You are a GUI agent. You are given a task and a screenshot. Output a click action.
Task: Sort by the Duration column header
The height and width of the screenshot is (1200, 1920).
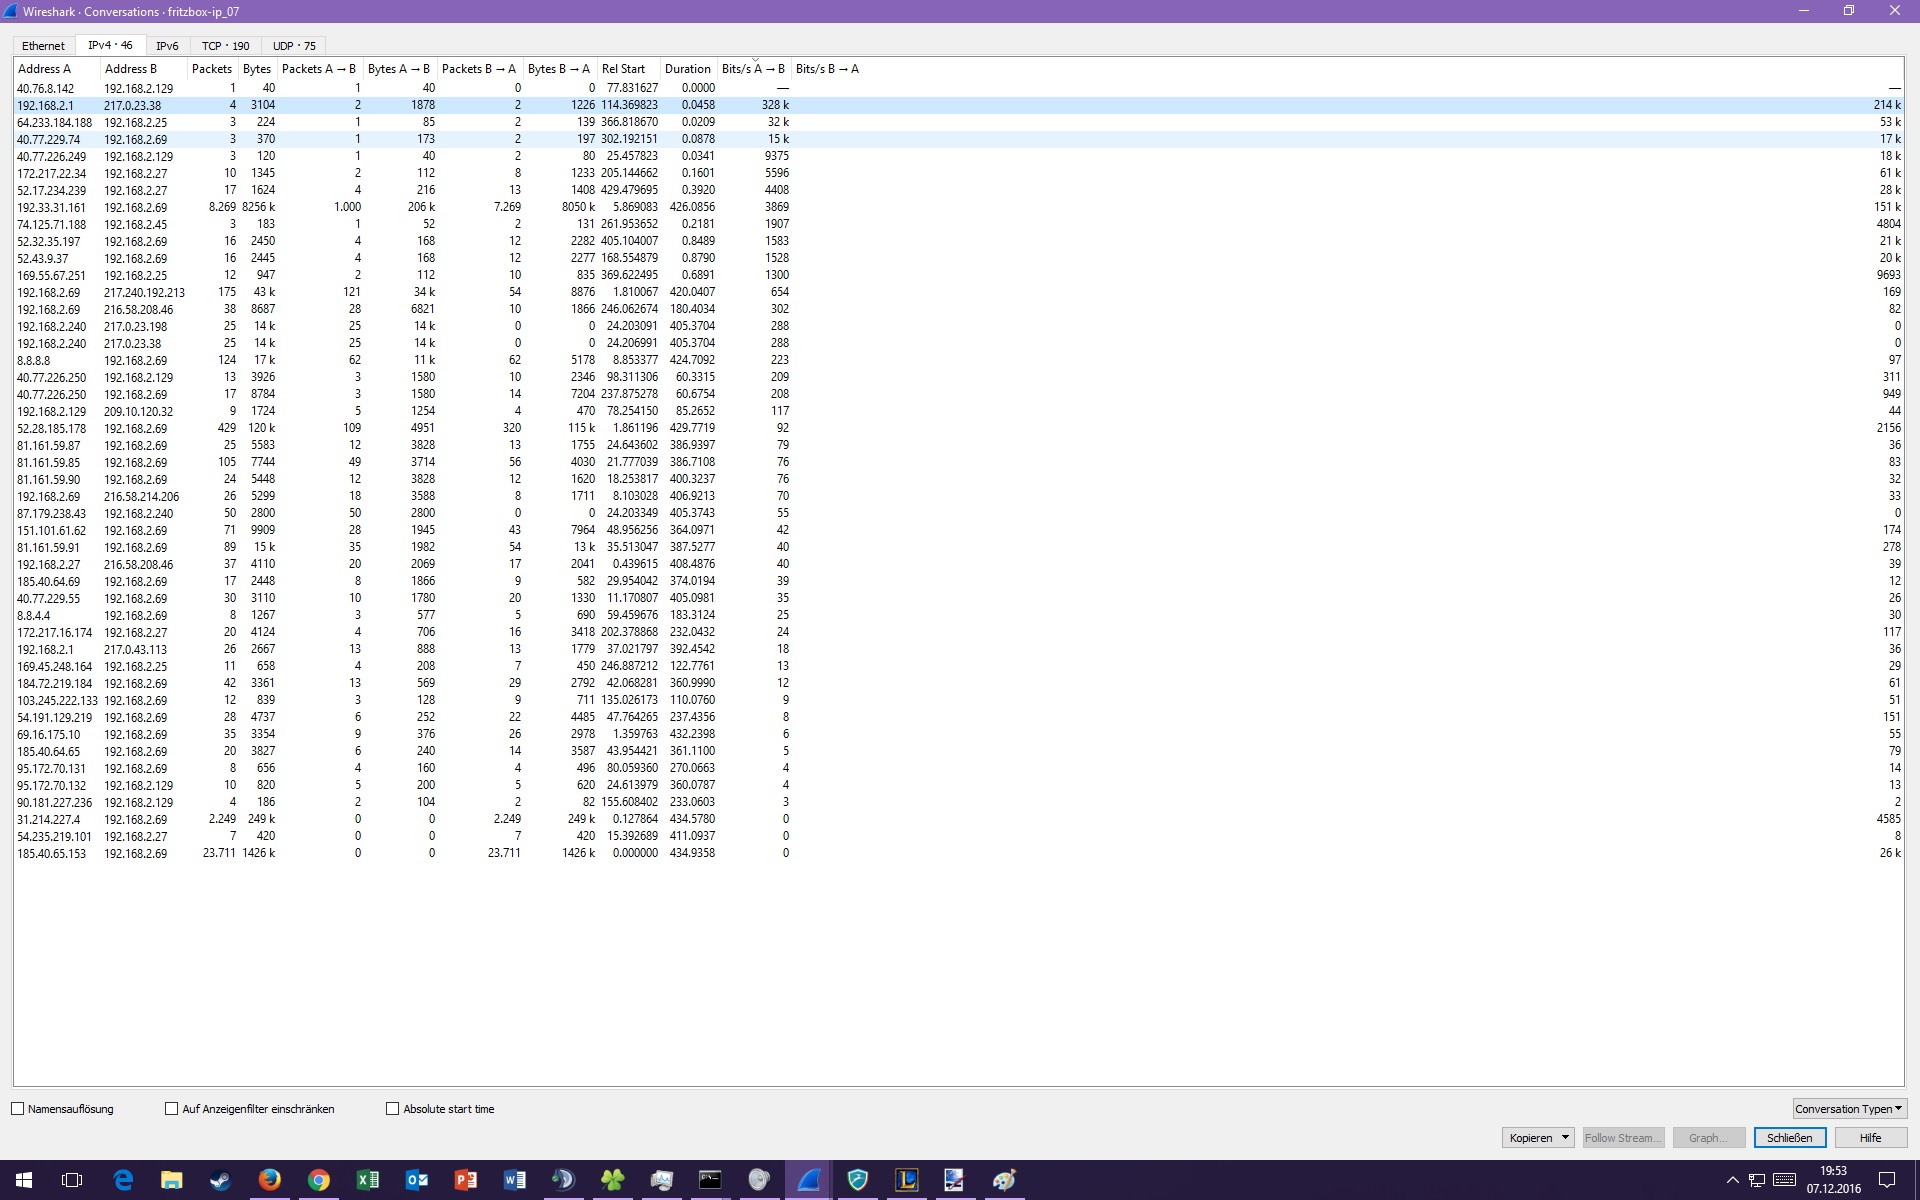[x=687, y=69]
